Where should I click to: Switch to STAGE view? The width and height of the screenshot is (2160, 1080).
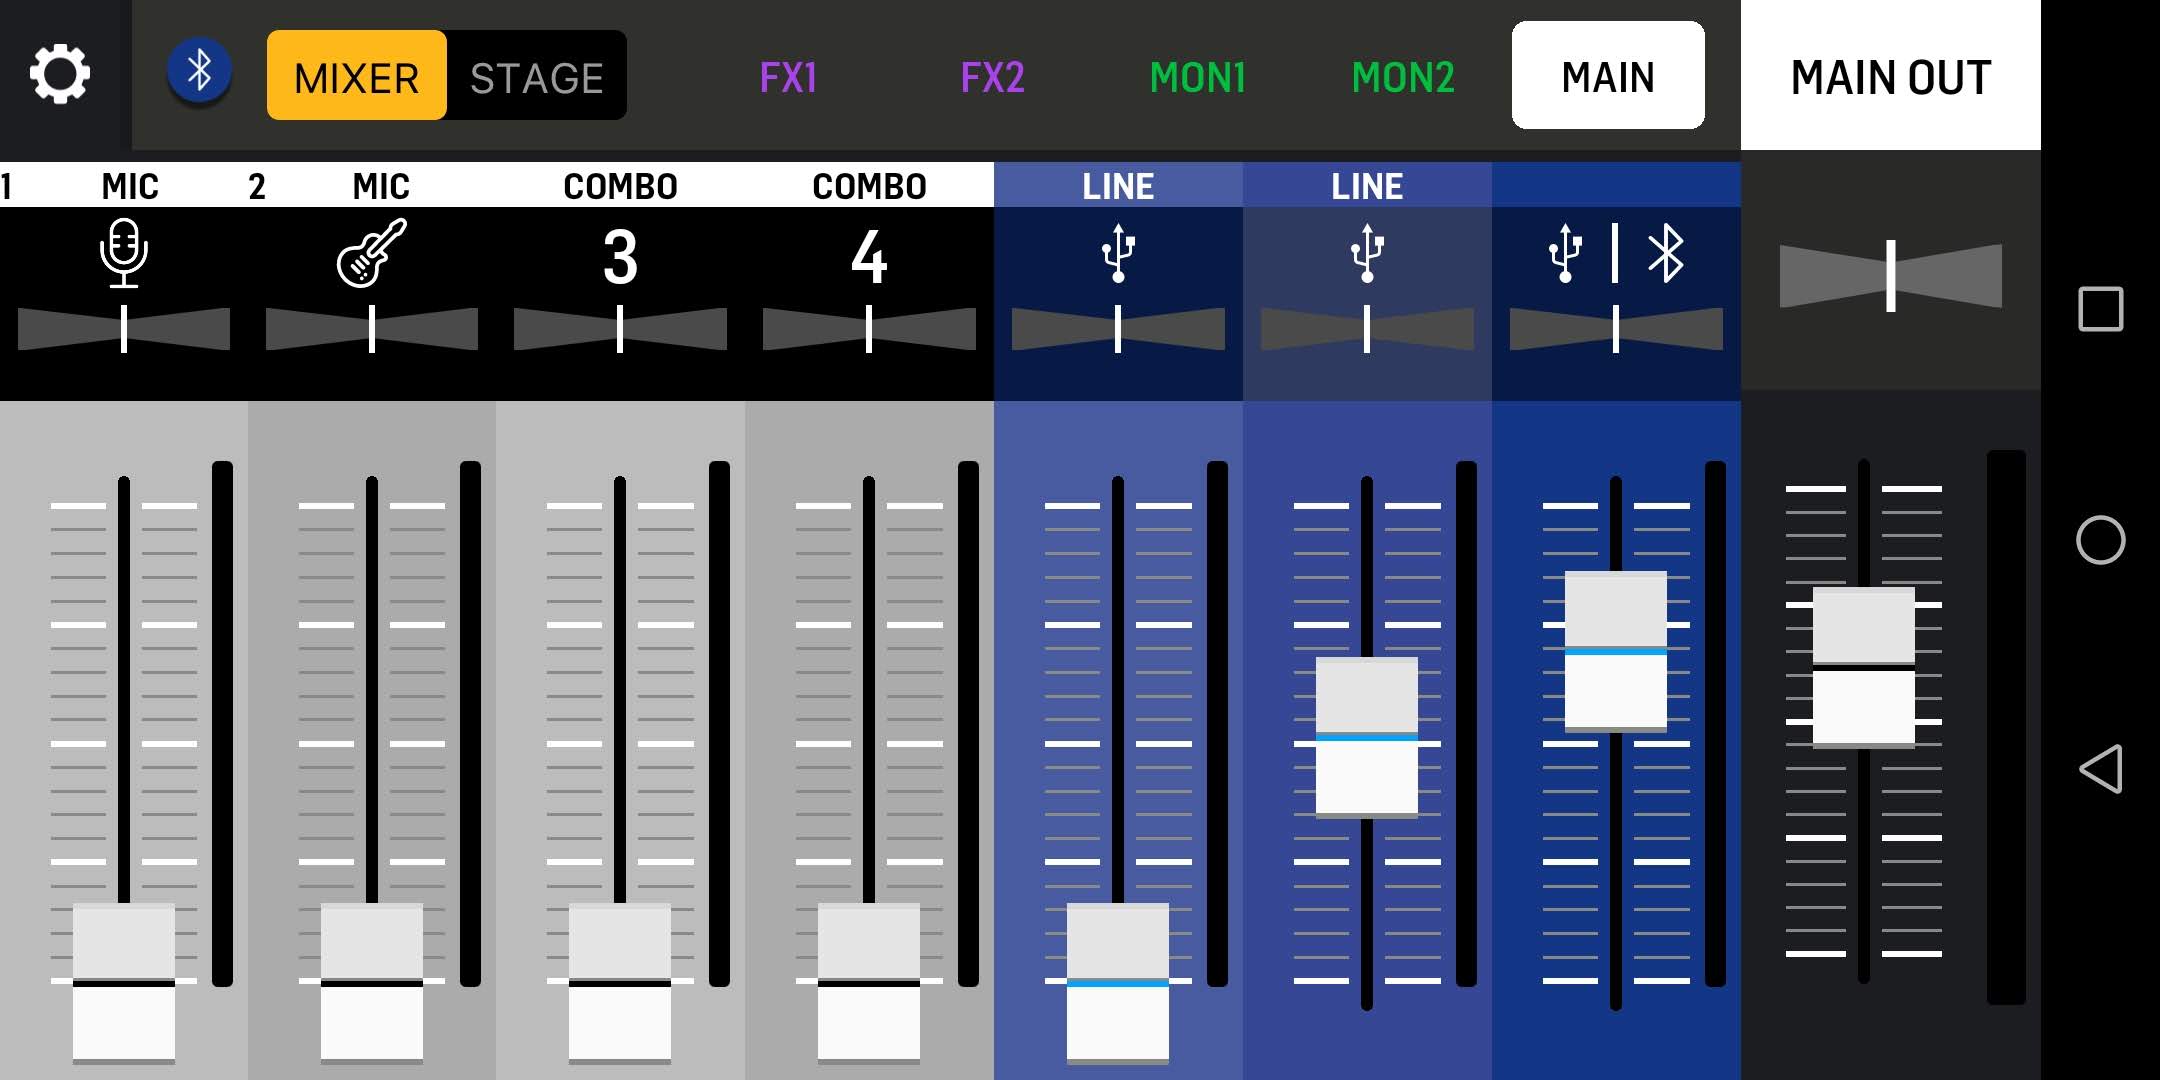coord(537,76)
